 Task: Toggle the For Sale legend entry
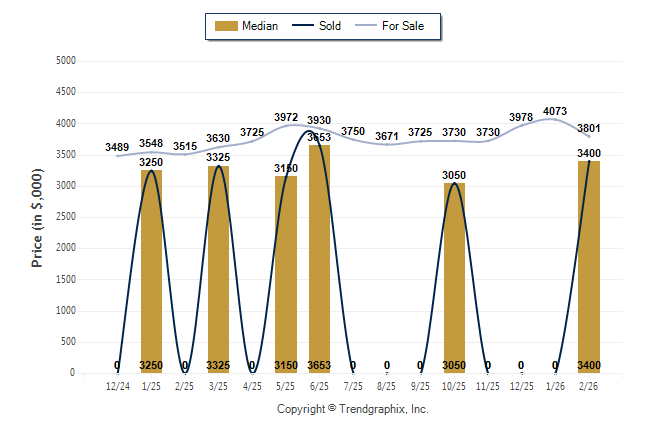[403, 26]
